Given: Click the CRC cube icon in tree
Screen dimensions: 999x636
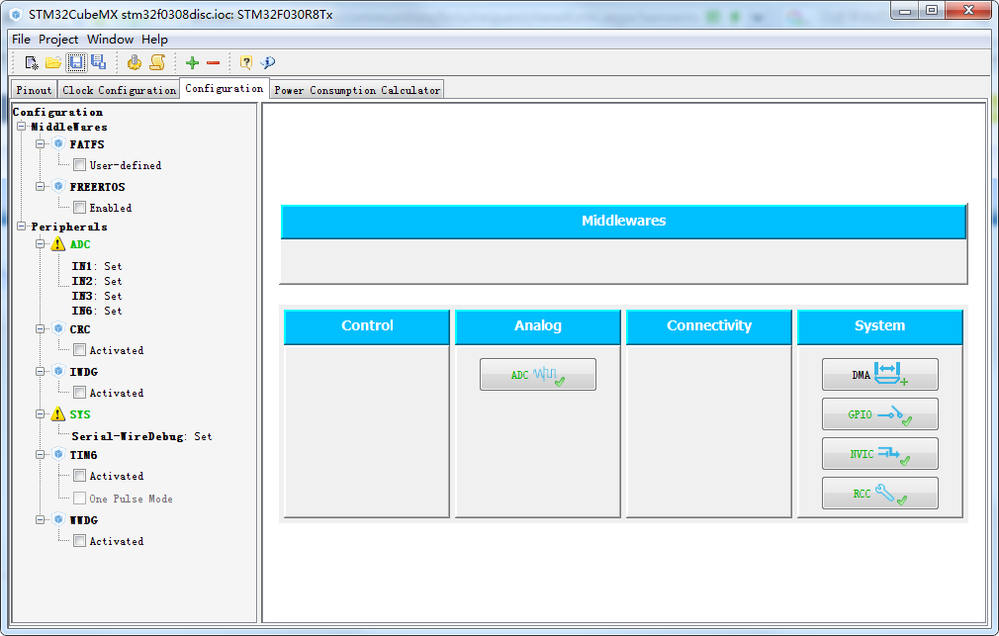Looking at the screenshot, I should [59, 329].
